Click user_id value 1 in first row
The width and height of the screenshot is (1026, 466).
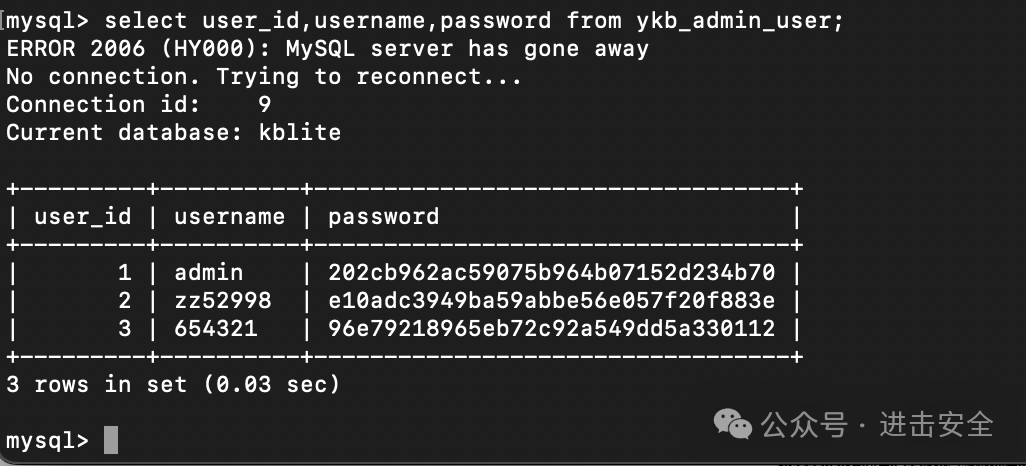[x=124, y=272]
